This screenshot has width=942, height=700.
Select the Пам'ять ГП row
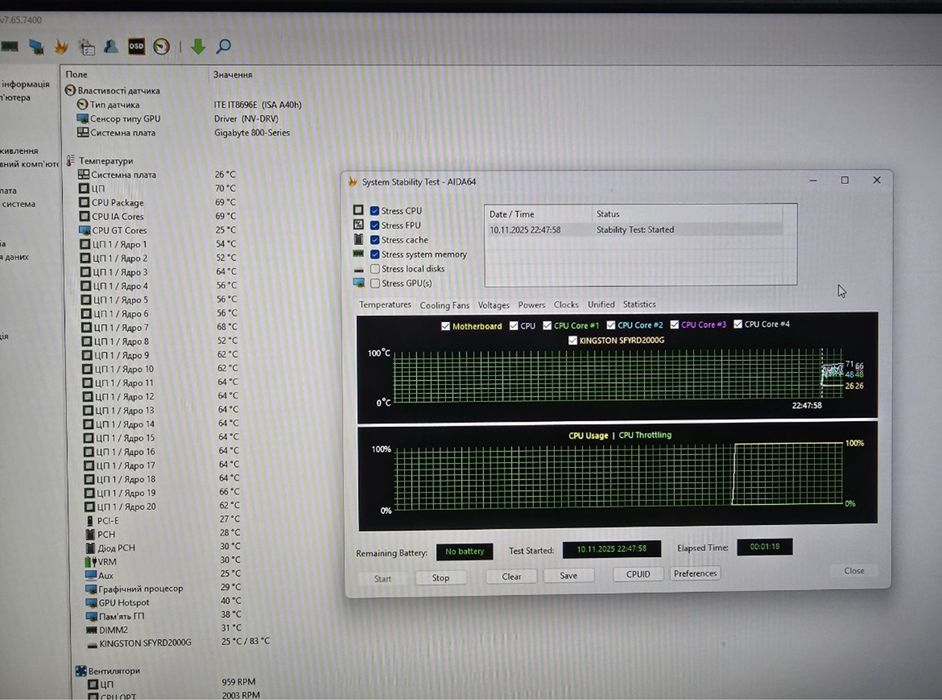coord(162,616)
